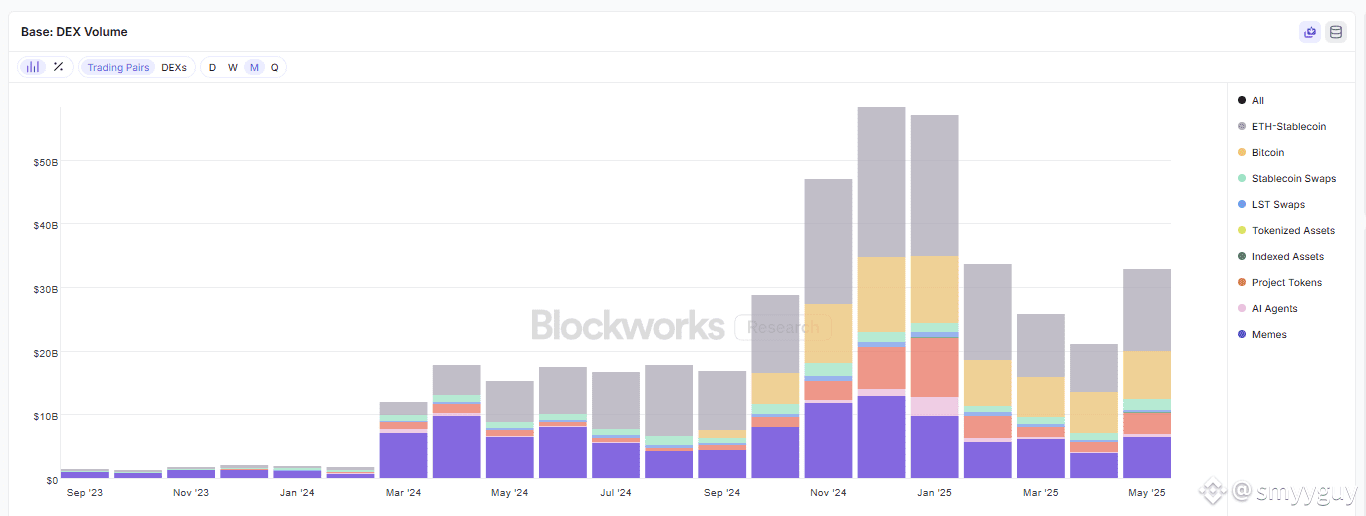1366x516 pixels.
Task: Switch to the bar chart absolute view icon
Action: pos(33,67)
